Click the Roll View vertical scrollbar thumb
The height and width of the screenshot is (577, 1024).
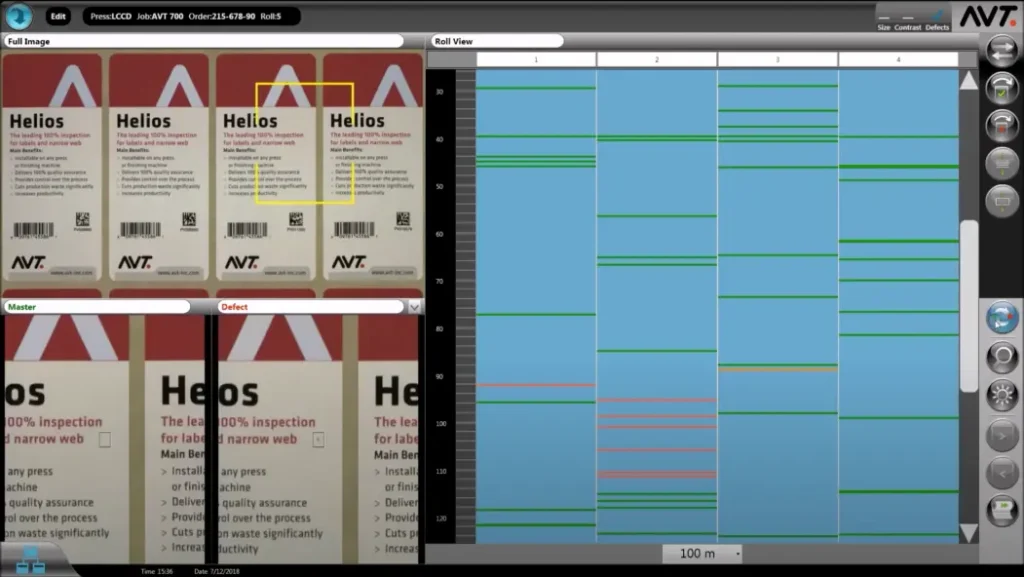click(968, 306)
